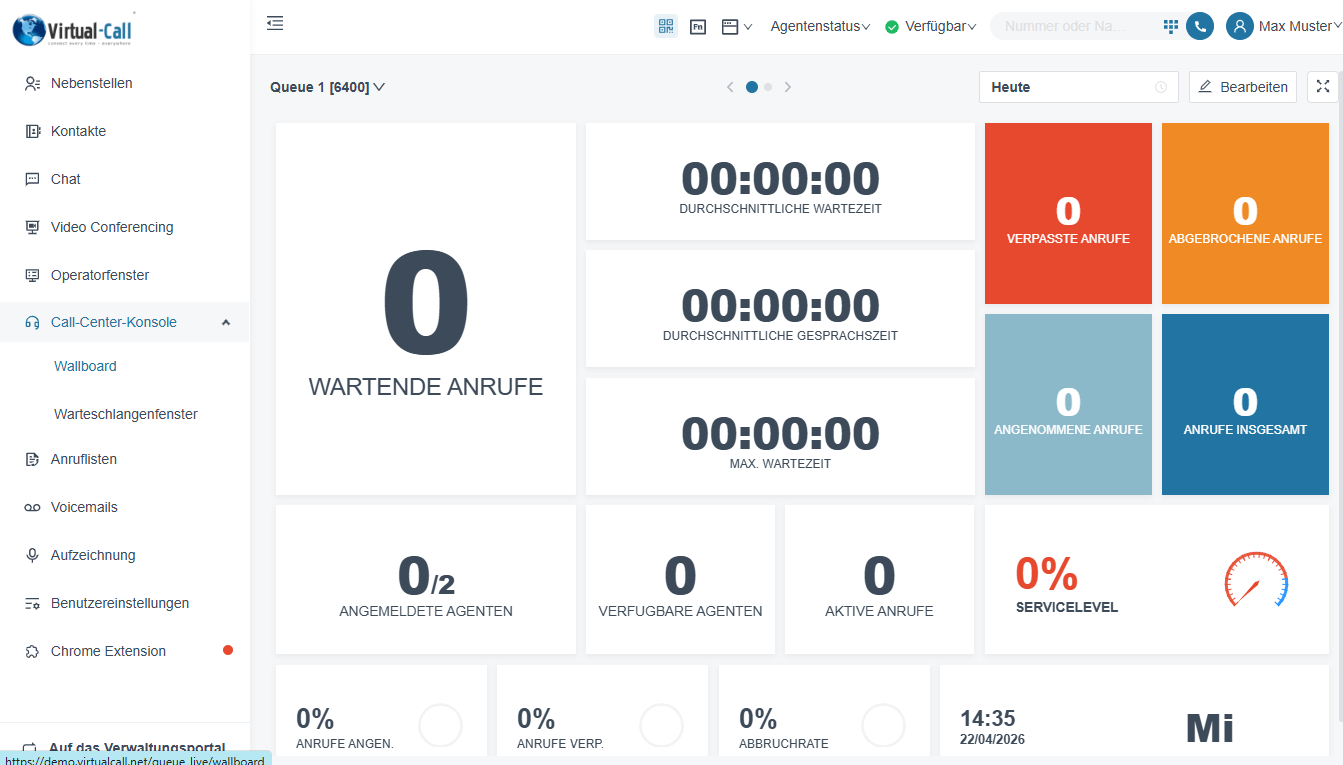Click the Nebenstellen people icon
Screen dimensions: 1343x765
click(x=32, y=84)
